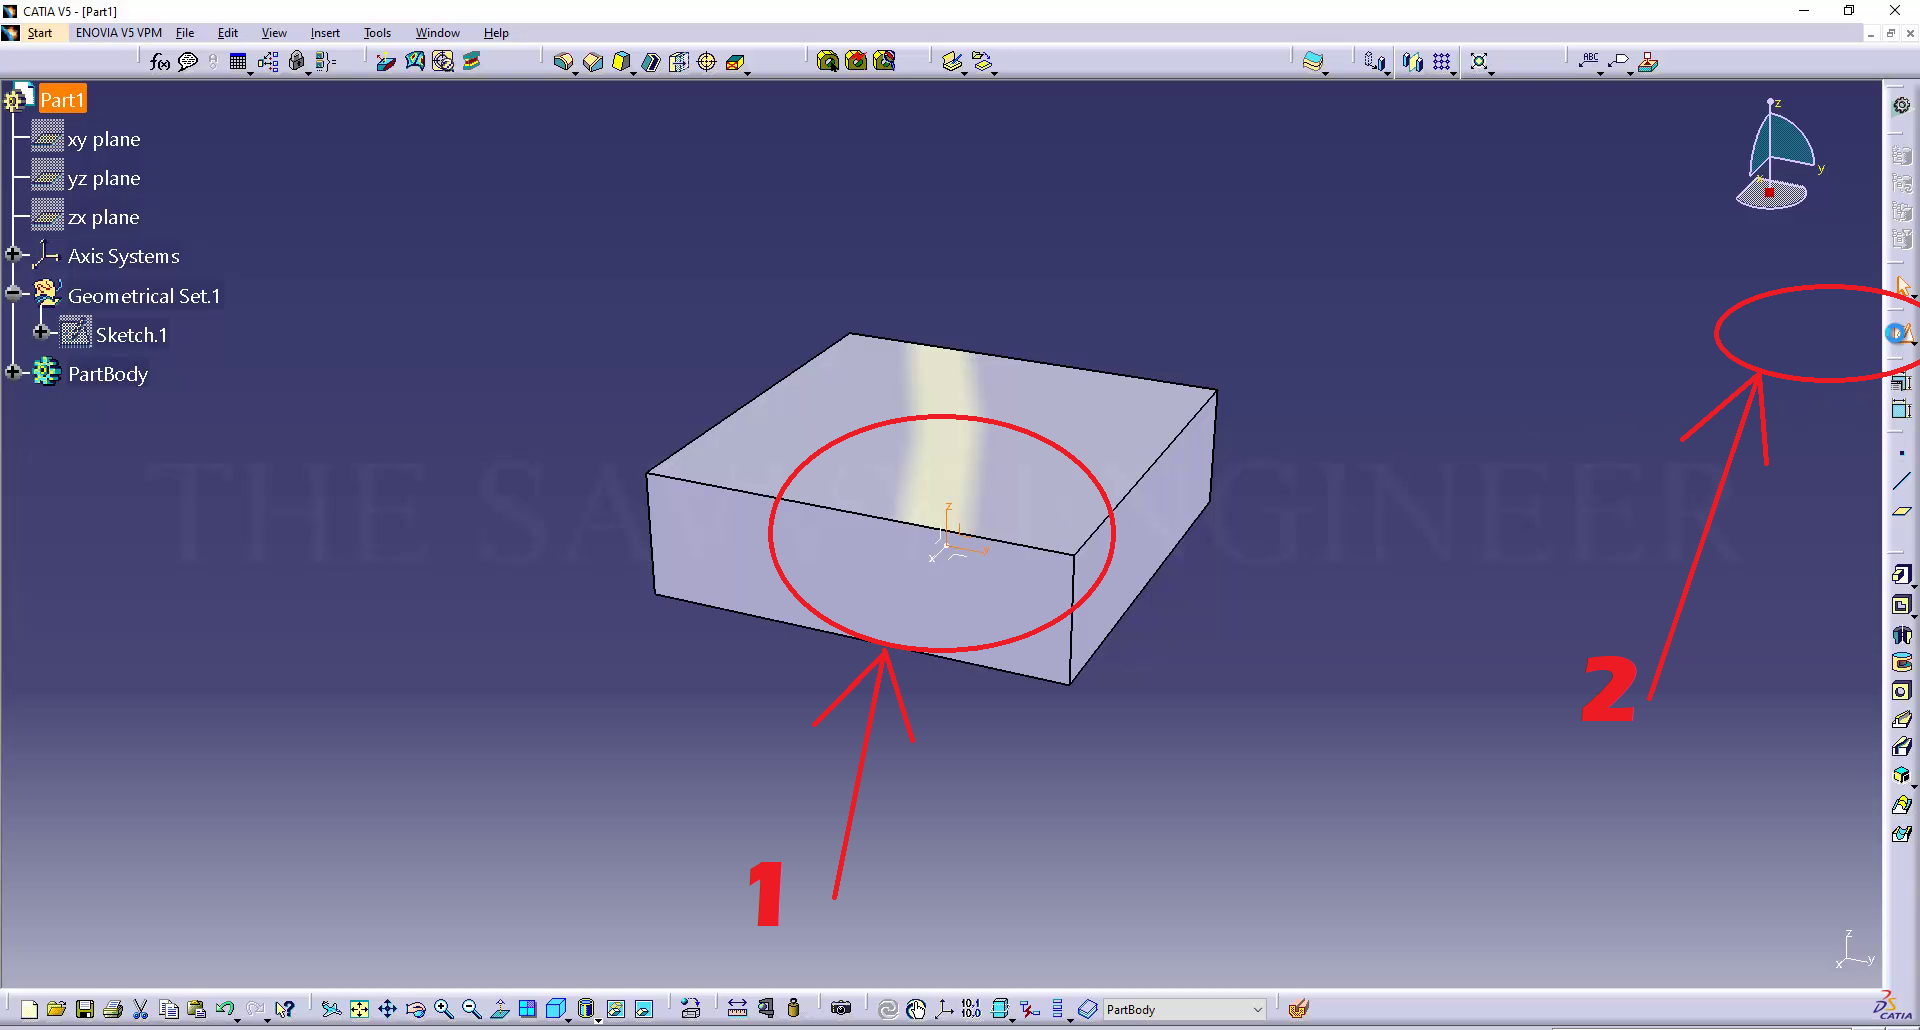Expand the Axis Systems node
This screenshot has height=1030, width=1920.
click(13, 255)
